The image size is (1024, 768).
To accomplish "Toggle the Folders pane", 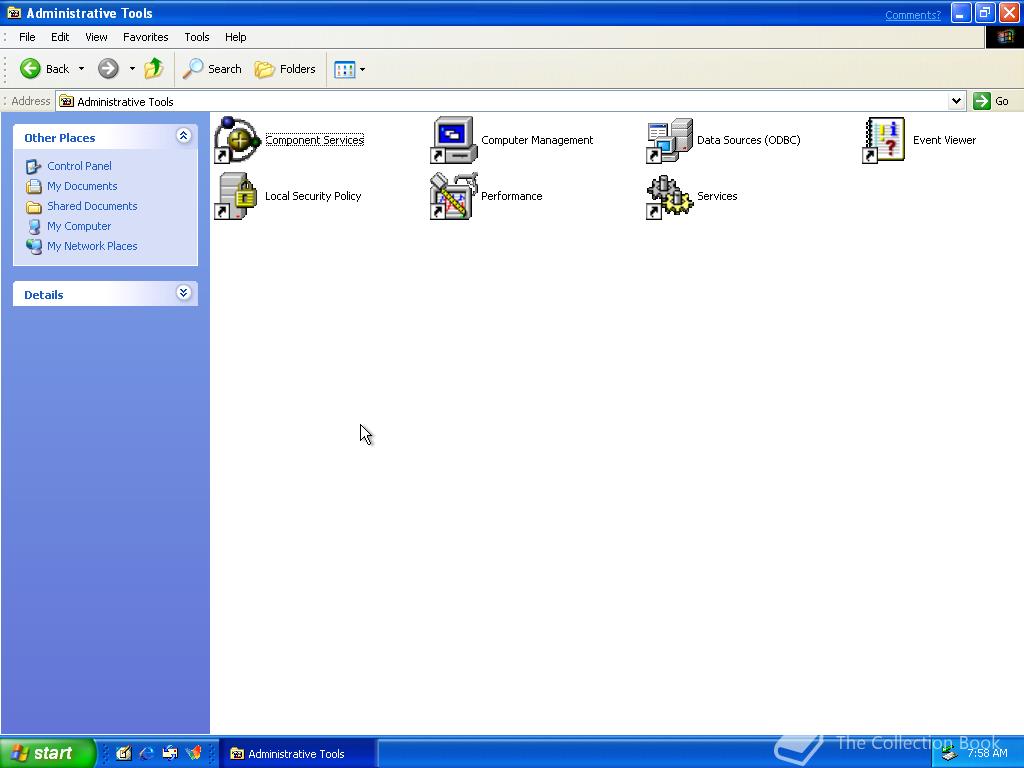I will click(285, 69).
